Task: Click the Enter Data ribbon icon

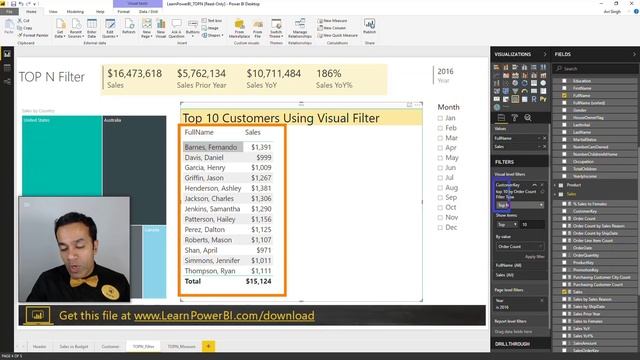Action: tap(92, 28)
